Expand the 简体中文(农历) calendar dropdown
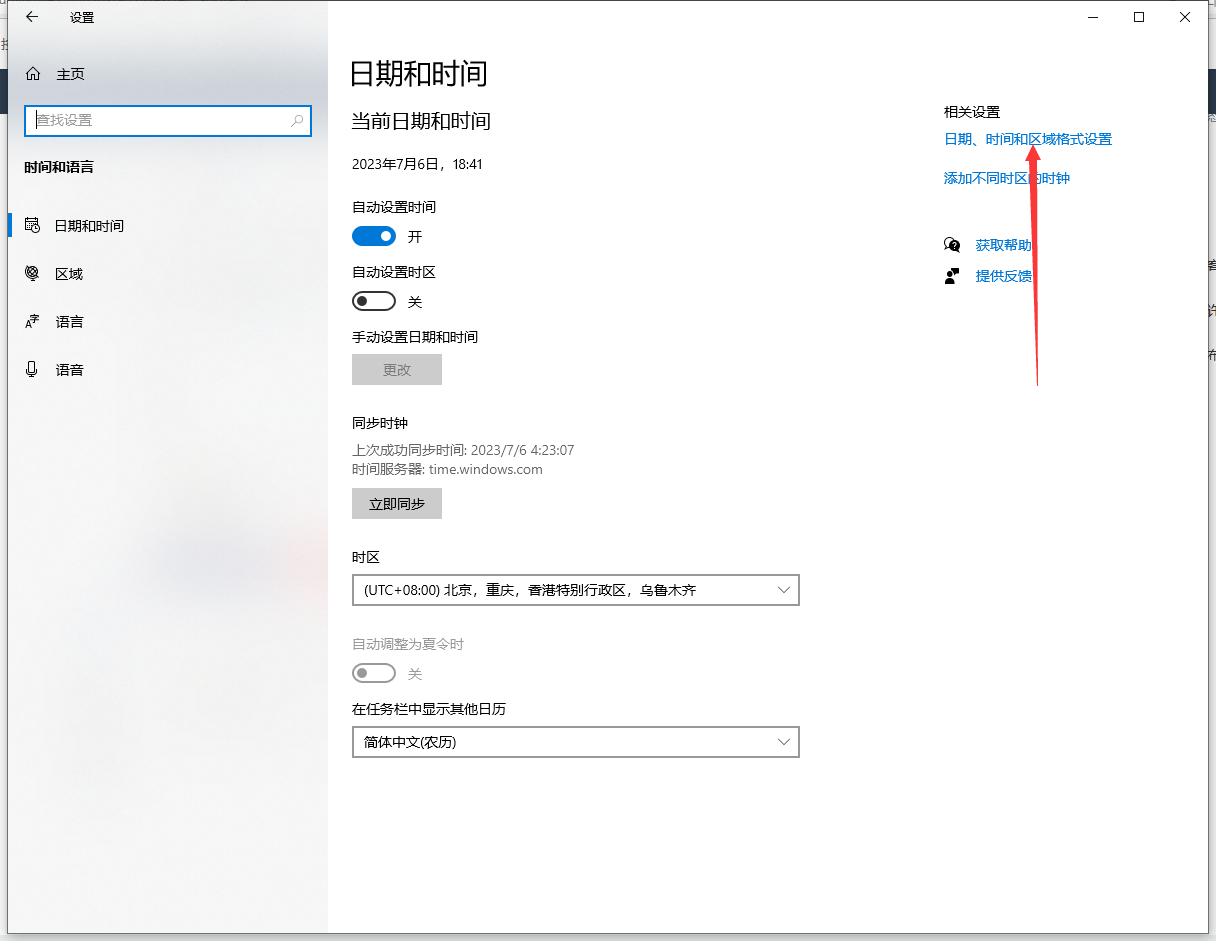The image size is (1216, 941). tap(575, 742)
